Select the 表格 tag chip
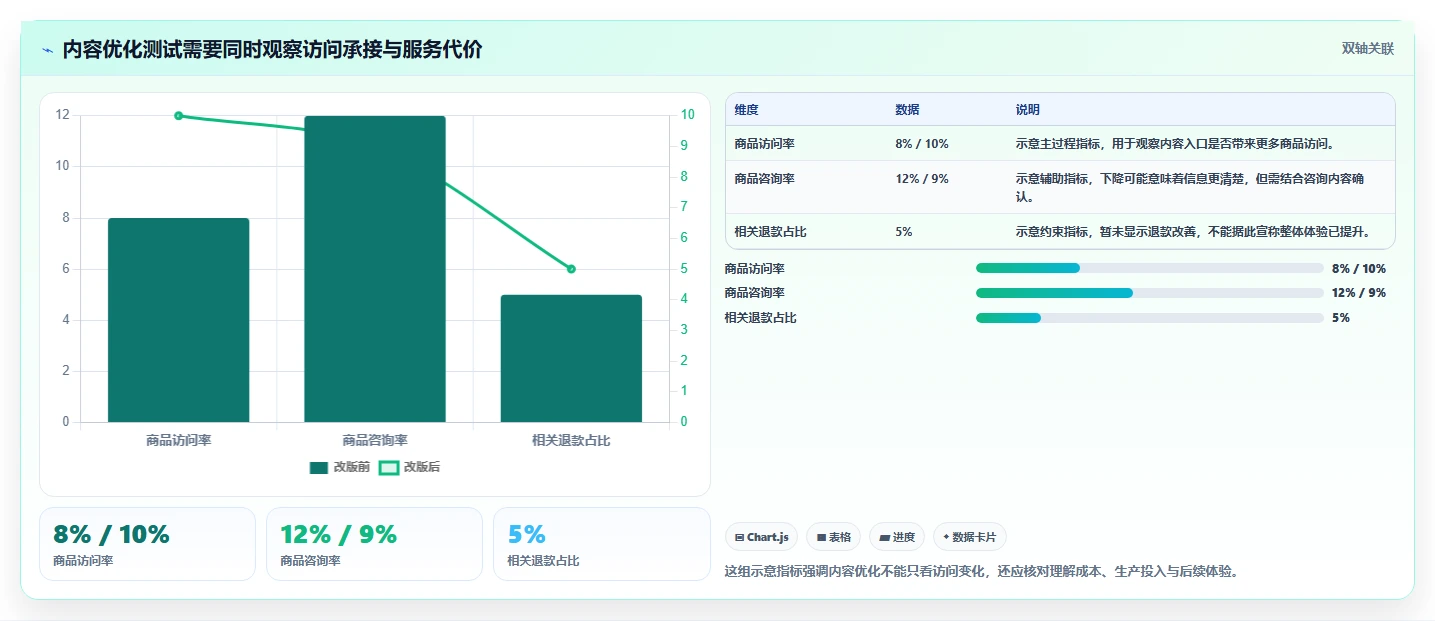 [x=833, y=537]
